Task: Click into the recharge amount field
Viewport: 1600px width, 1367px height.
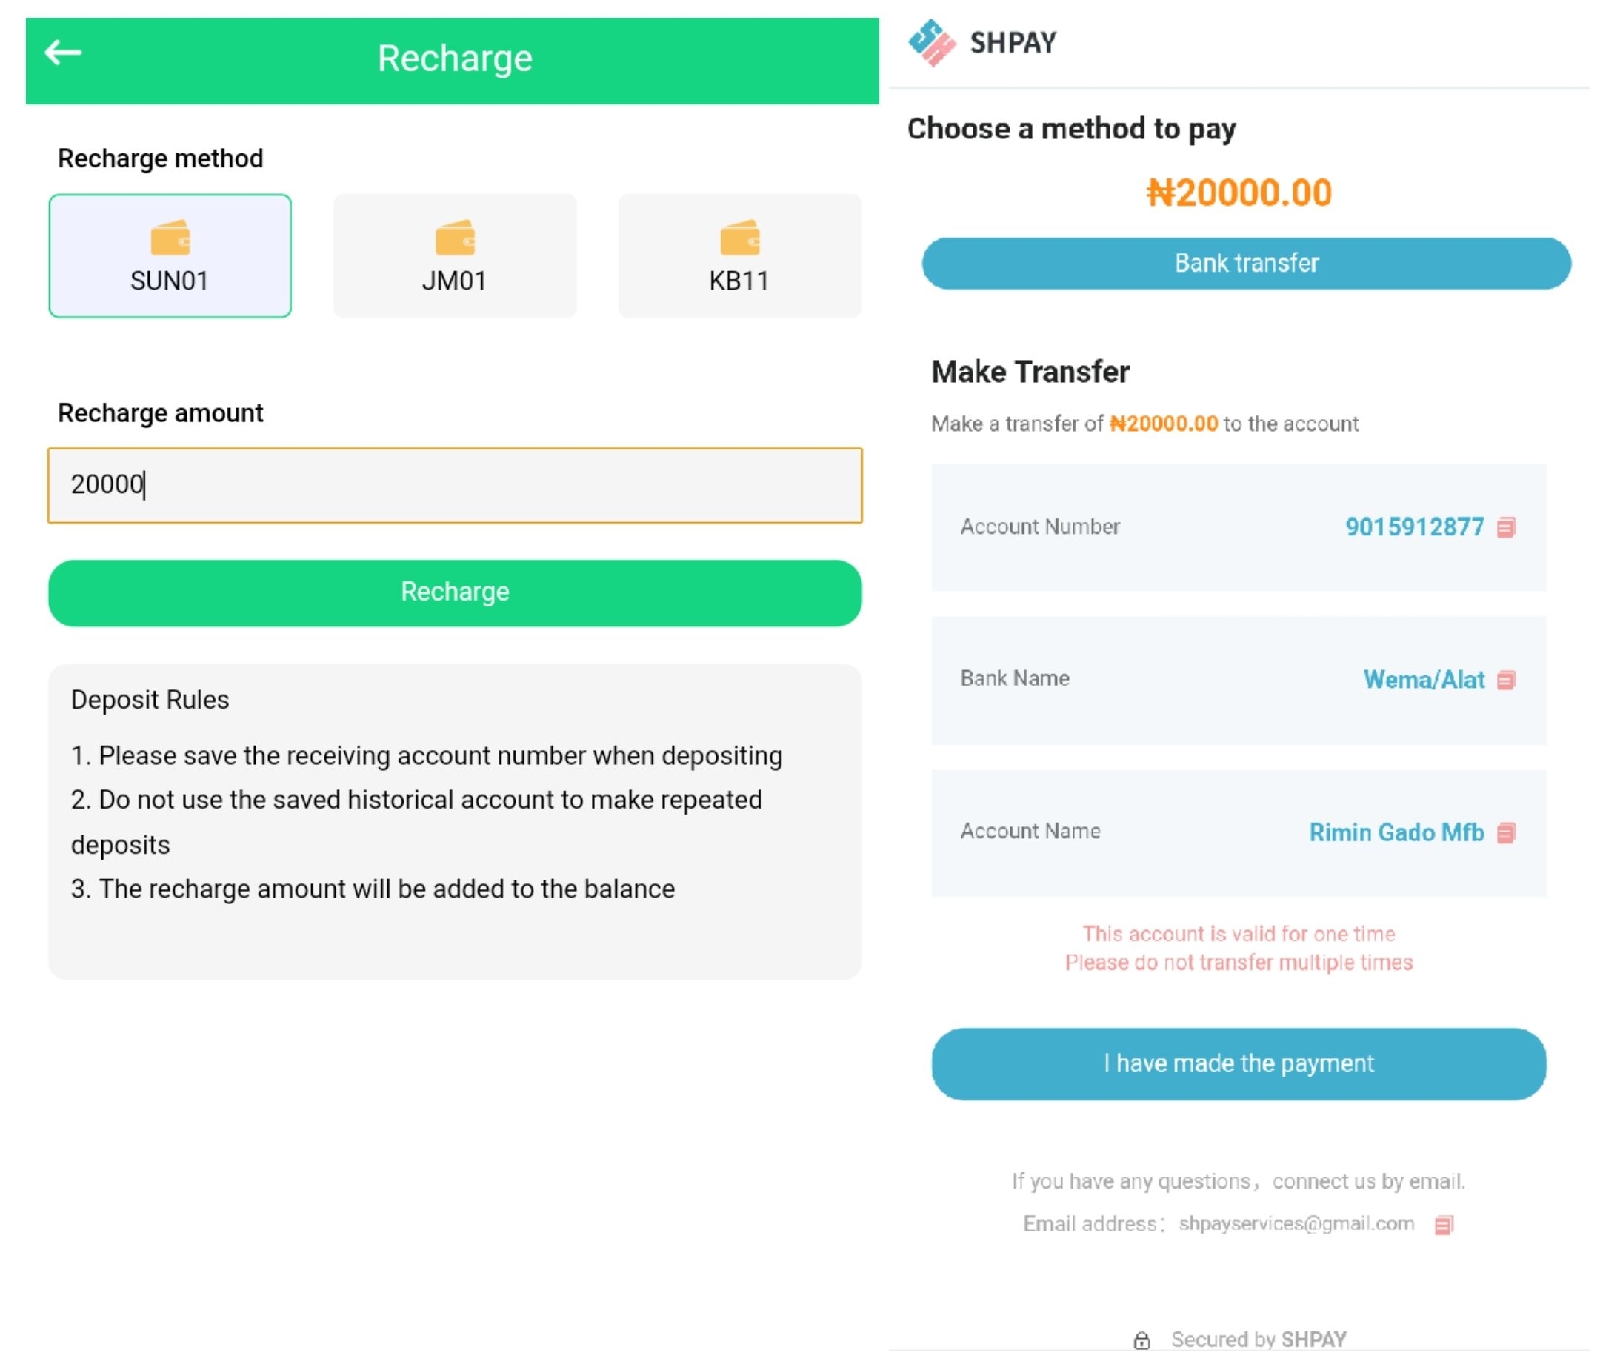Action: [455, 485]
